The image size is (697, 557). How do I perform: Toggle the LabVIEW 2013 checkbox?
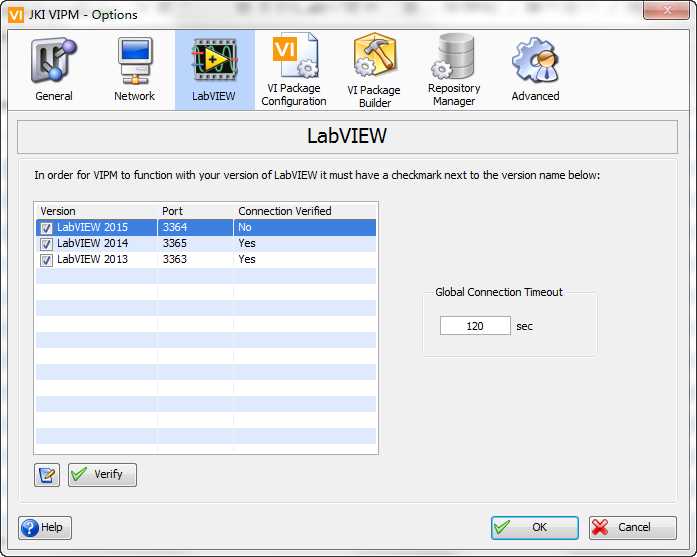click(x=46, y=260)
